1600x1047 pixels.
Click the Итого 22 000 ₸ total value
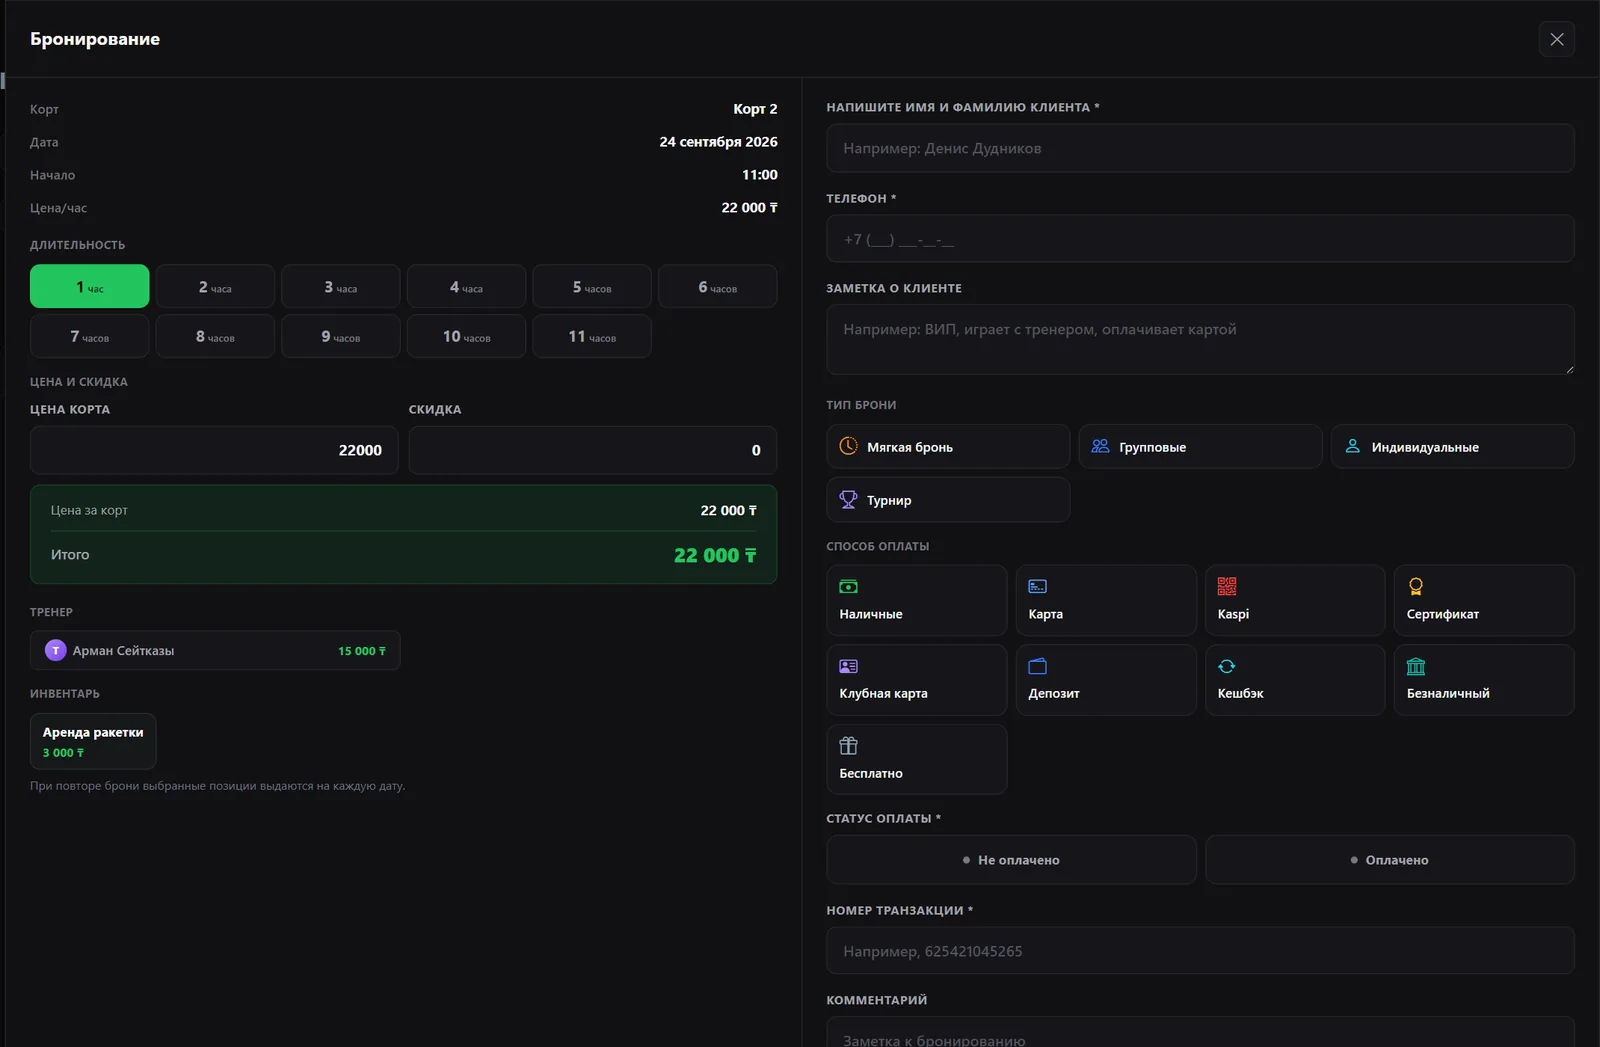(715, 555)
